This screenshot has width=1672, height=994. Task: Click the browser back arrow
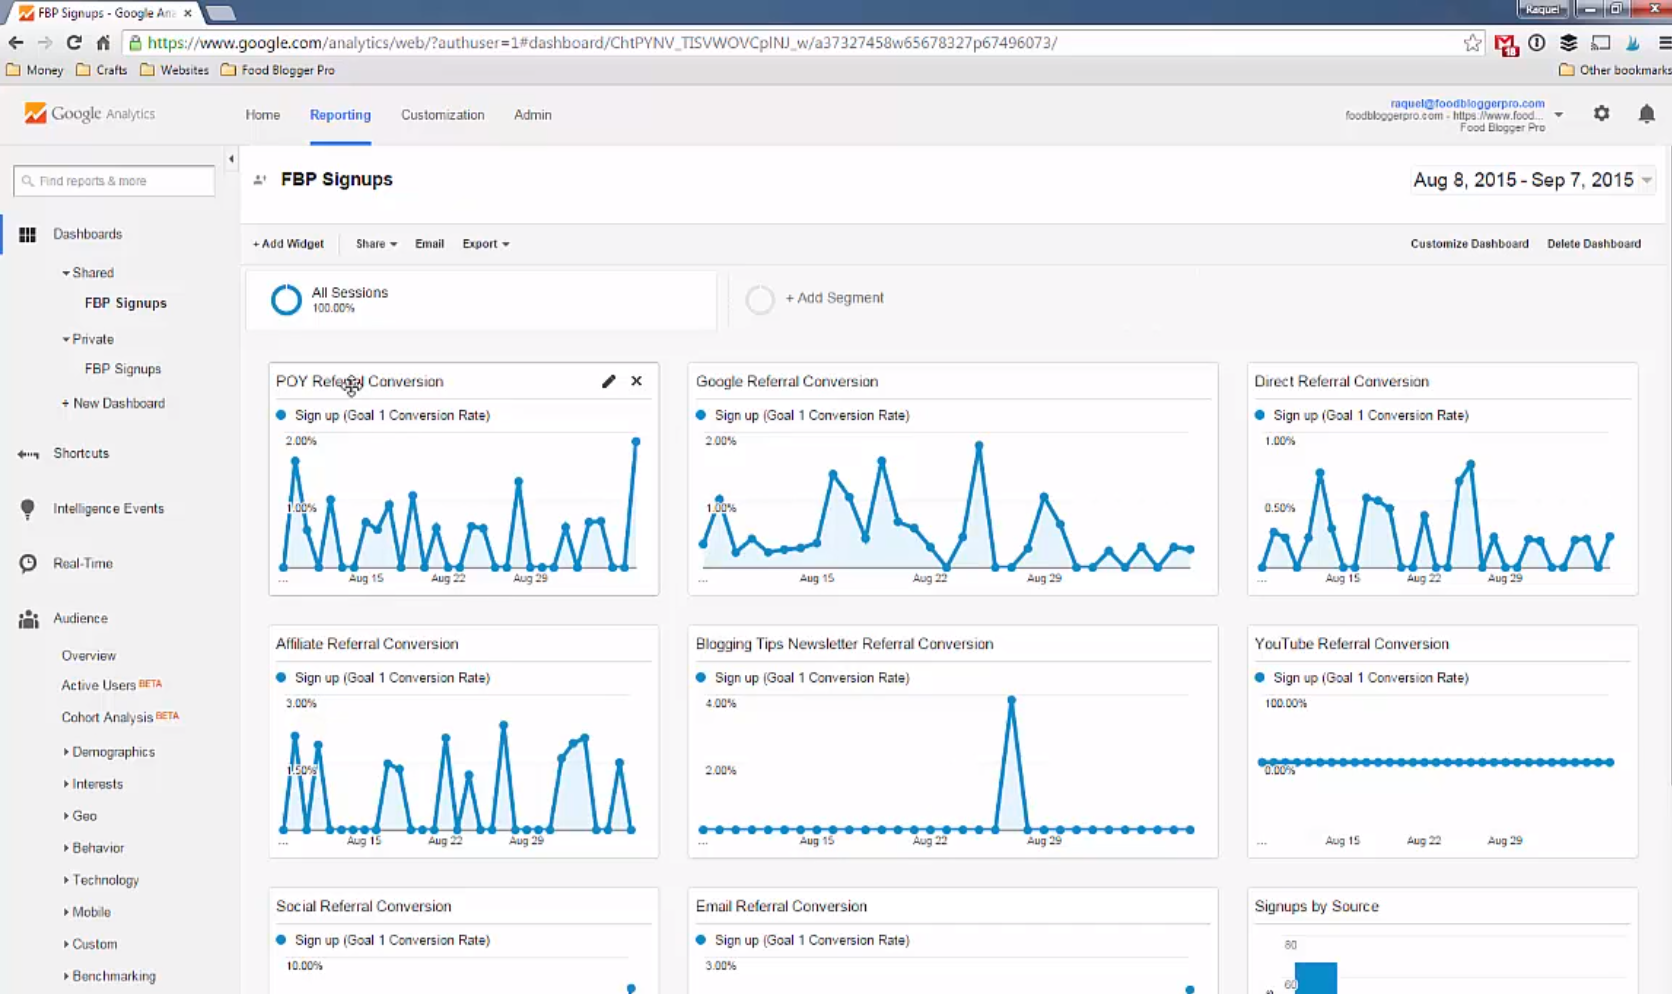(15, 43)
